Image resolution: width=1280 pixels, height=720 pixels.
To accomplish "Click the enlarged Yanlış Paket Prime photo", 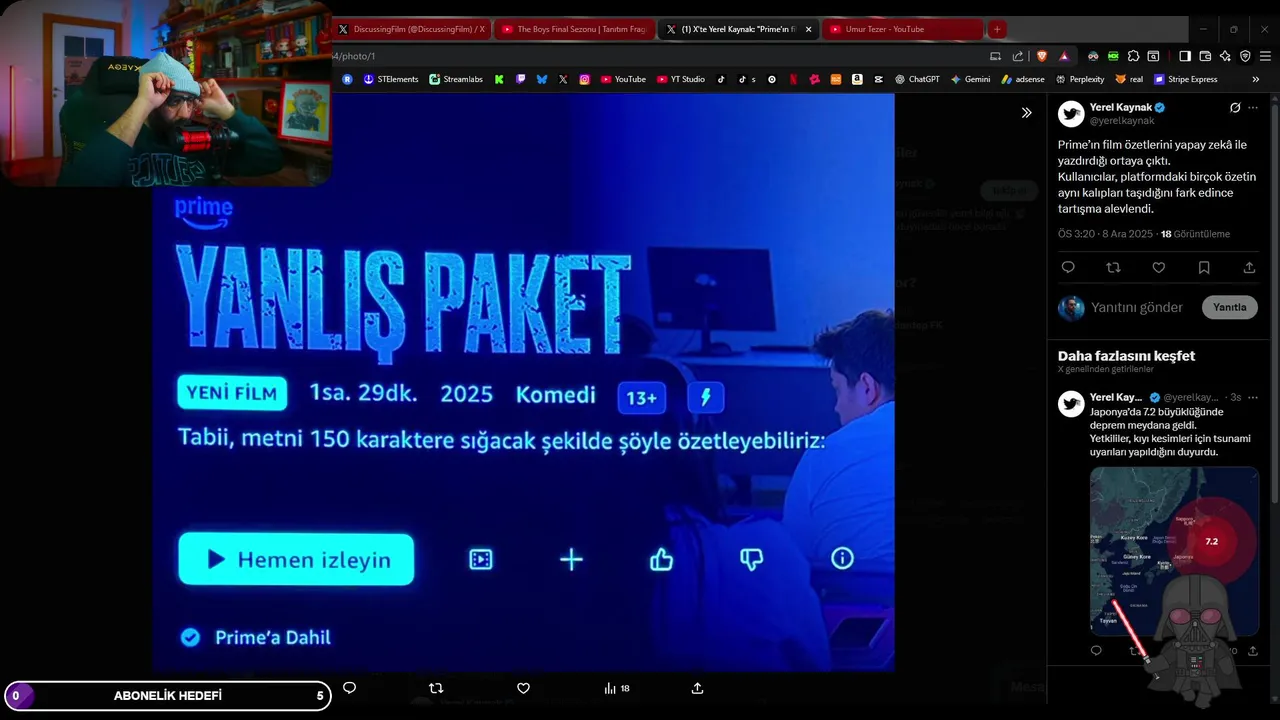I will click(523, 380).
